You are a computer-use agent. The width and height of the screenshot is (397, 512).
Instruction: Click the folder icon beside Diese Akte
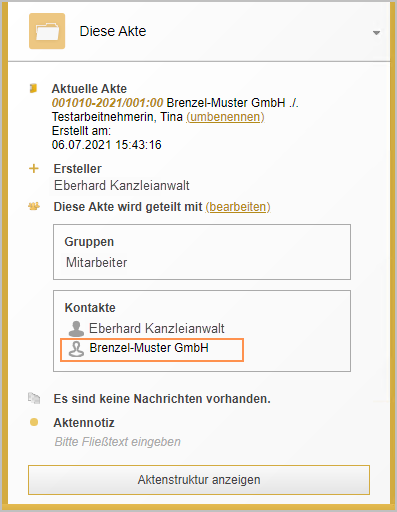click(47, 31)
